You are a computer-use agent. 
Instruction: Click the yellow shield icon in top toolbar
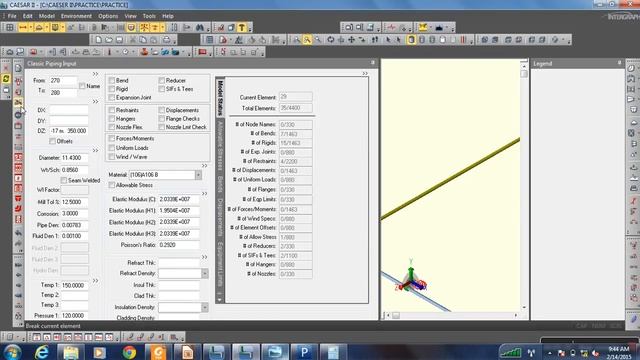pyautogui.click(x=131, y=27)
